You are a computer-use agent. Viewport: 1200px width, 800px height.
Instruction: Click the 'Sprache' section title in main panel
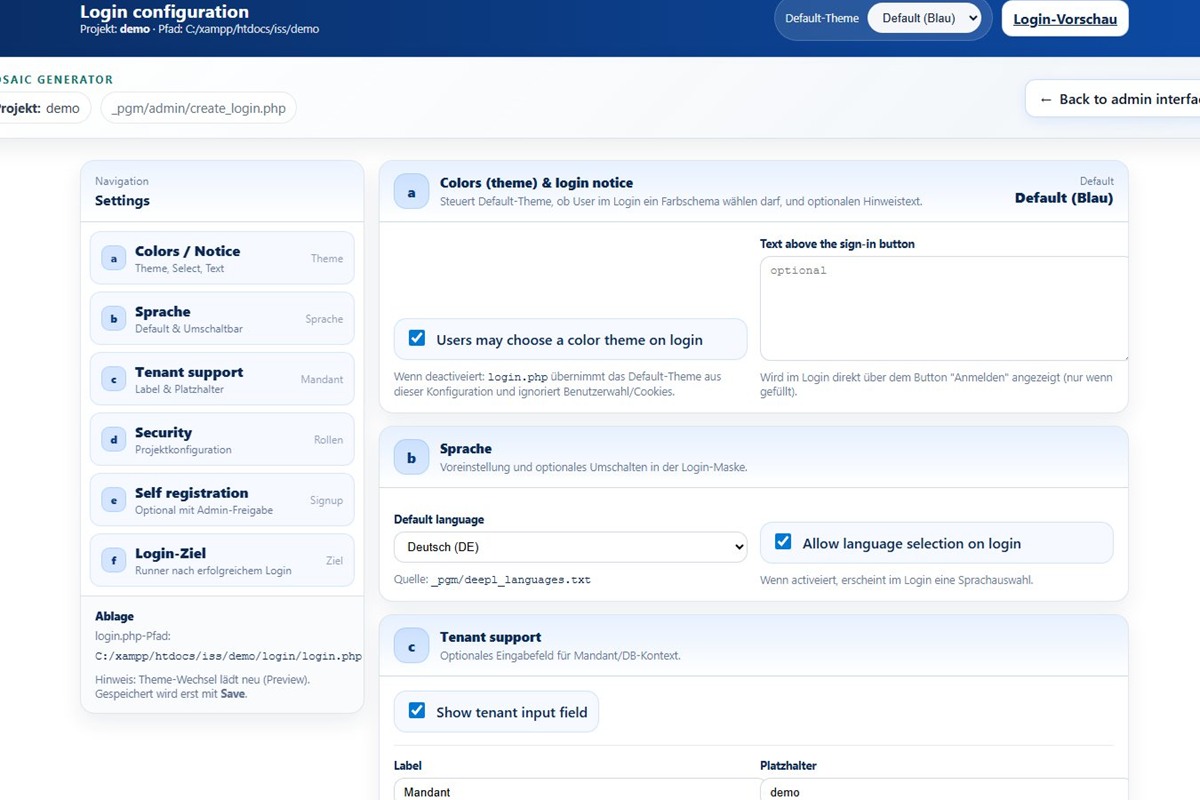click(466, 449)
